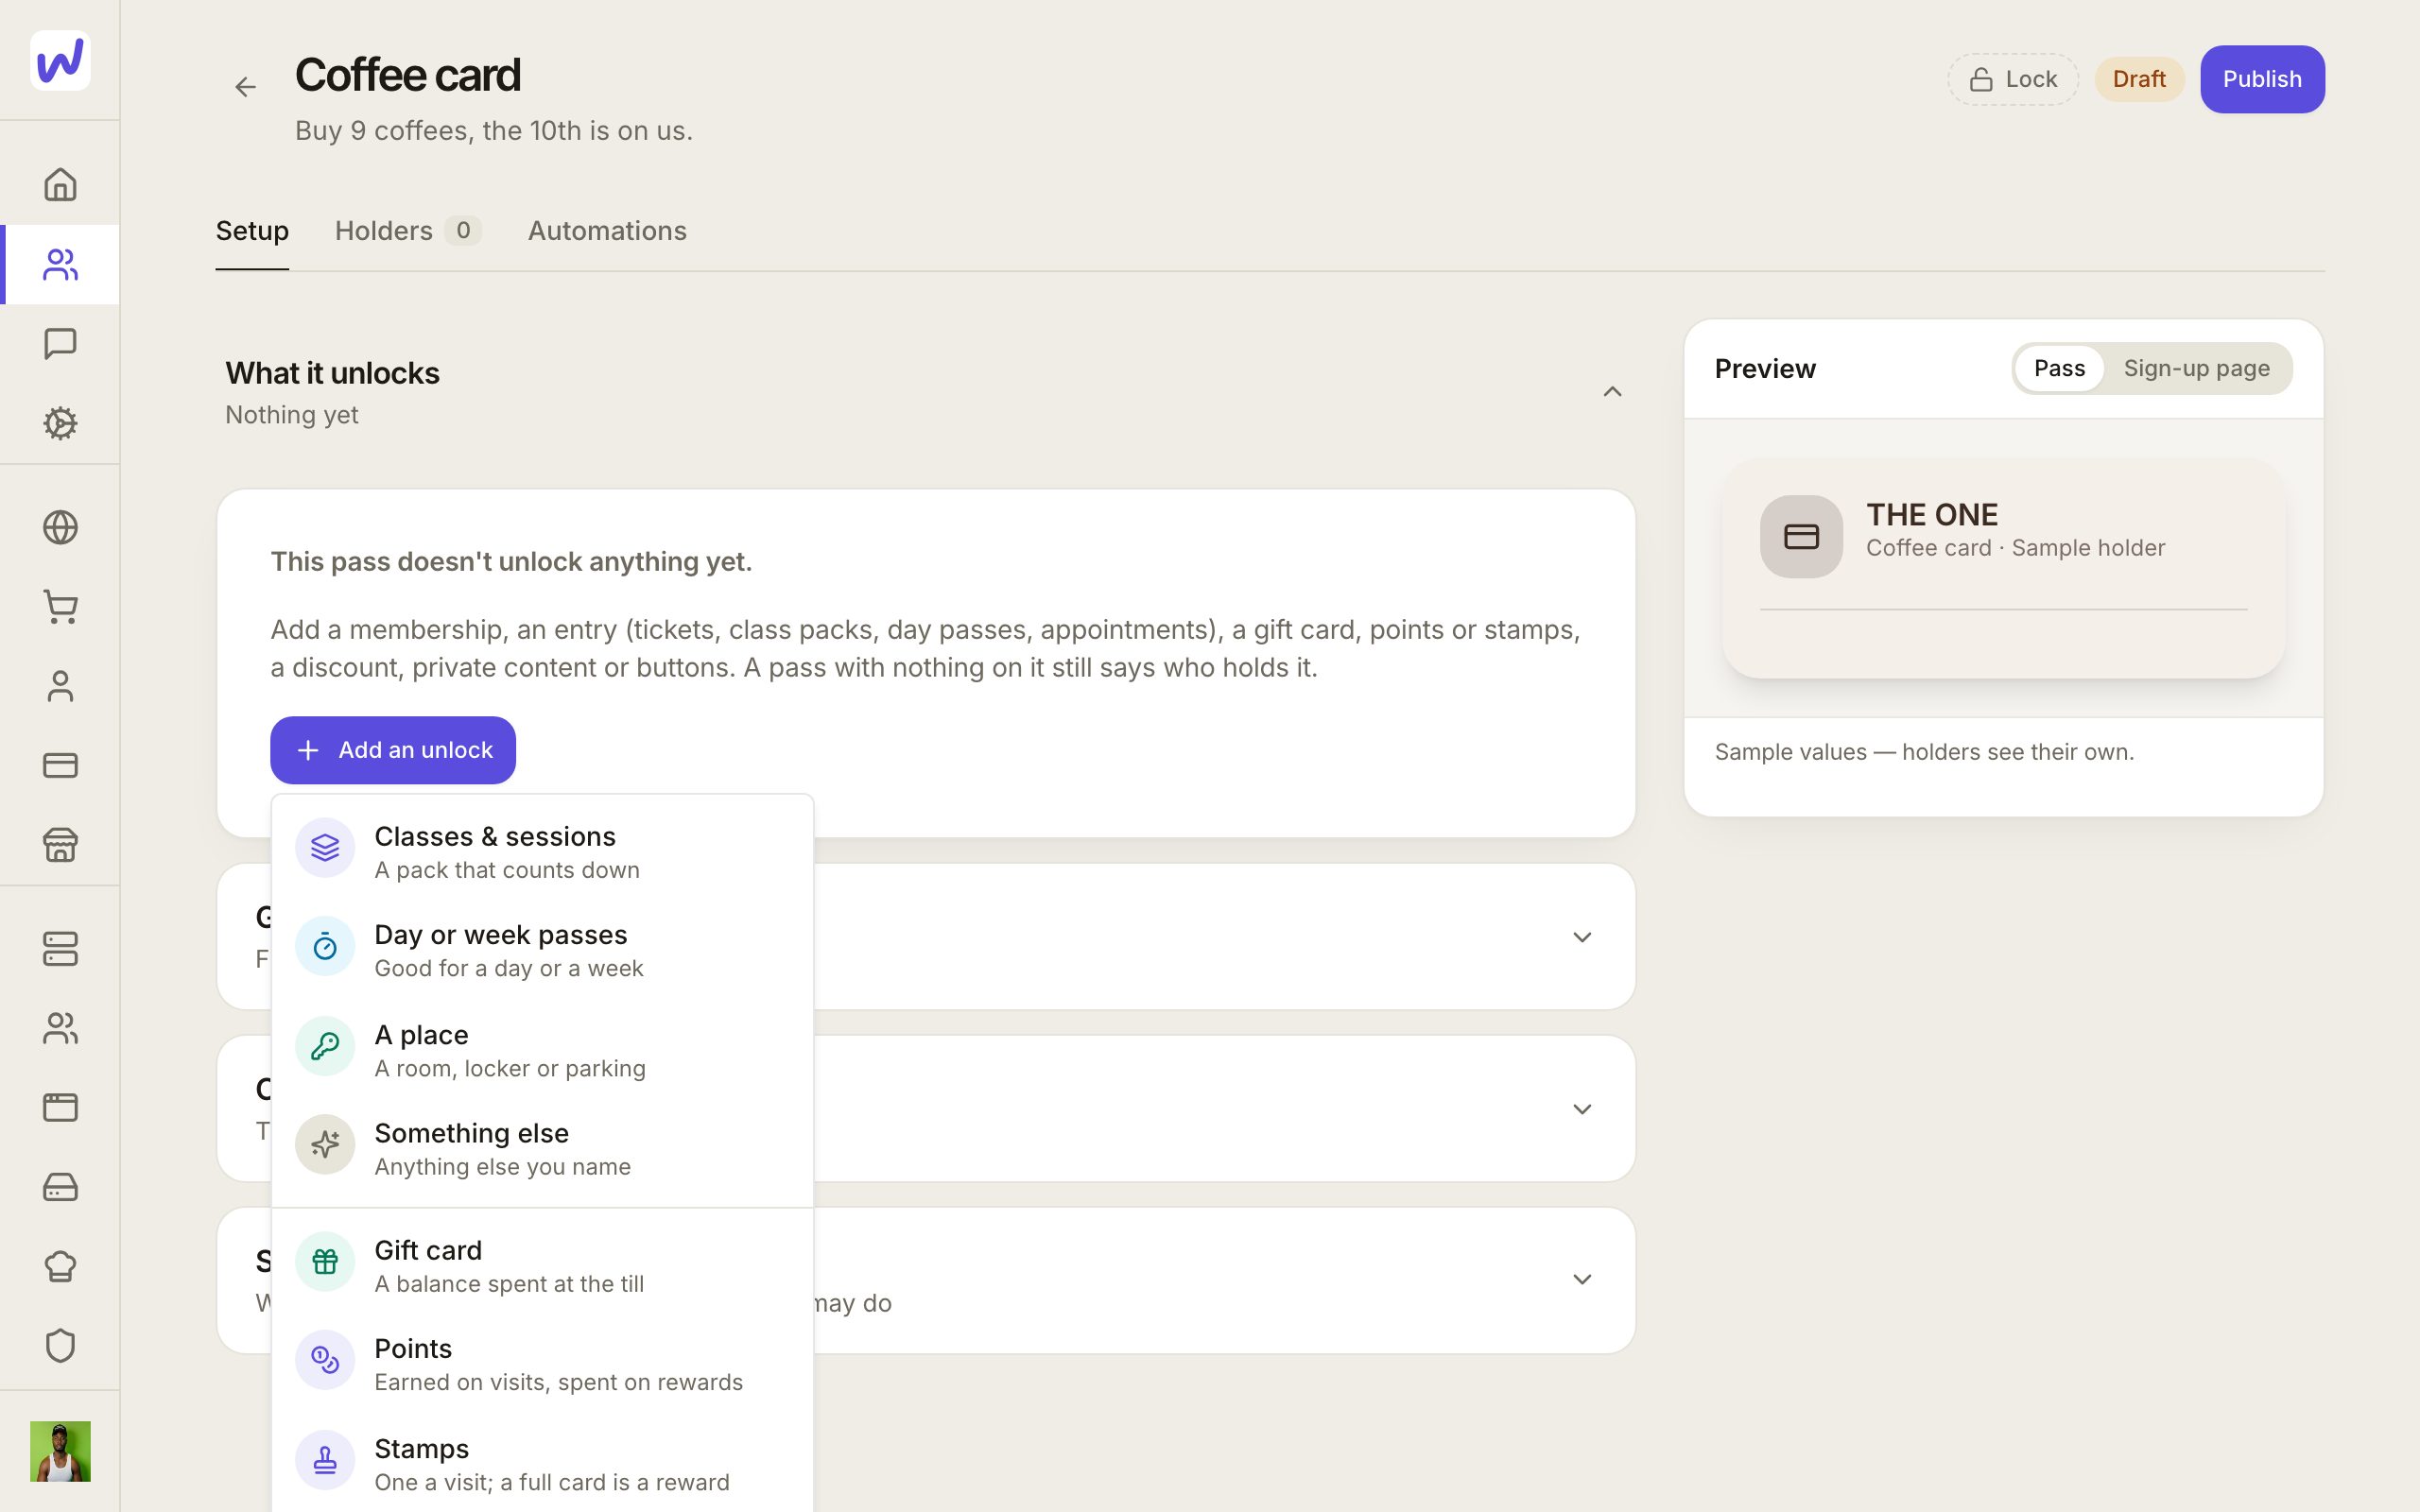Choose Stamps unlock option
2420x1512 pixels.
[542, 1464]
